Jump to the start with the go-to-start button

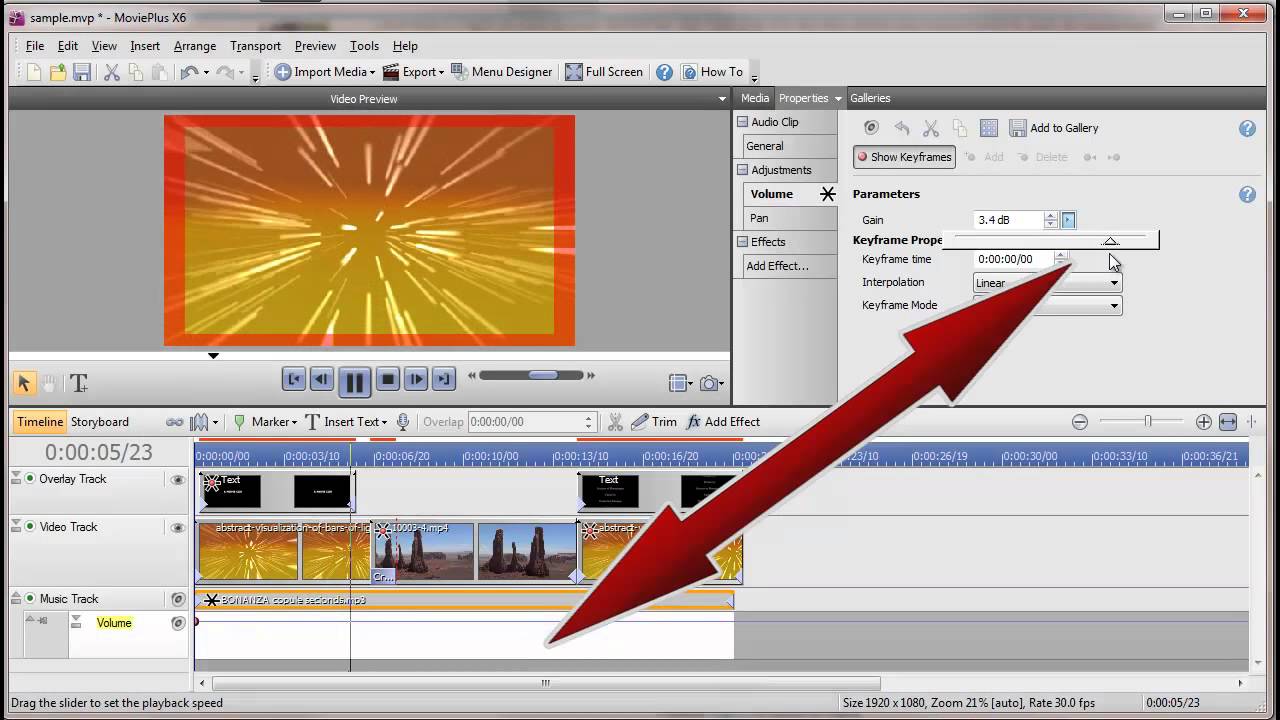coord(294,379)
